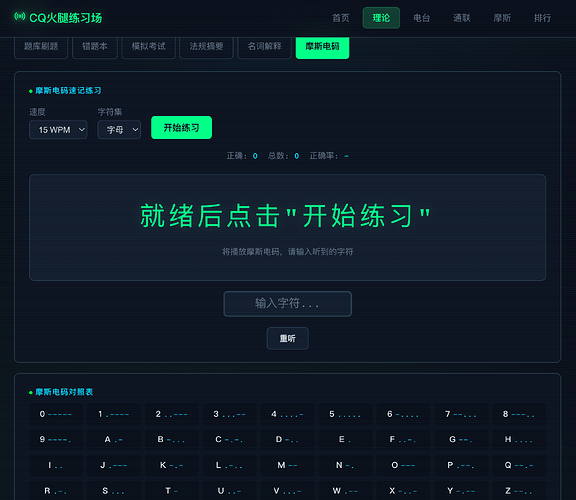
Task: Select the 摩斯电码 tab
Action: (x=322, y=47)
